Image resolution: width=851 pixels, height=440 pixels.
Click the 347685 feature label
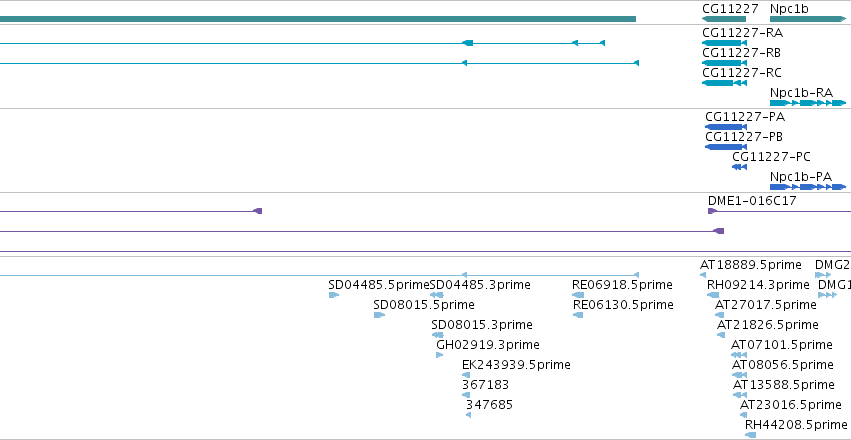tap(490, 405)
